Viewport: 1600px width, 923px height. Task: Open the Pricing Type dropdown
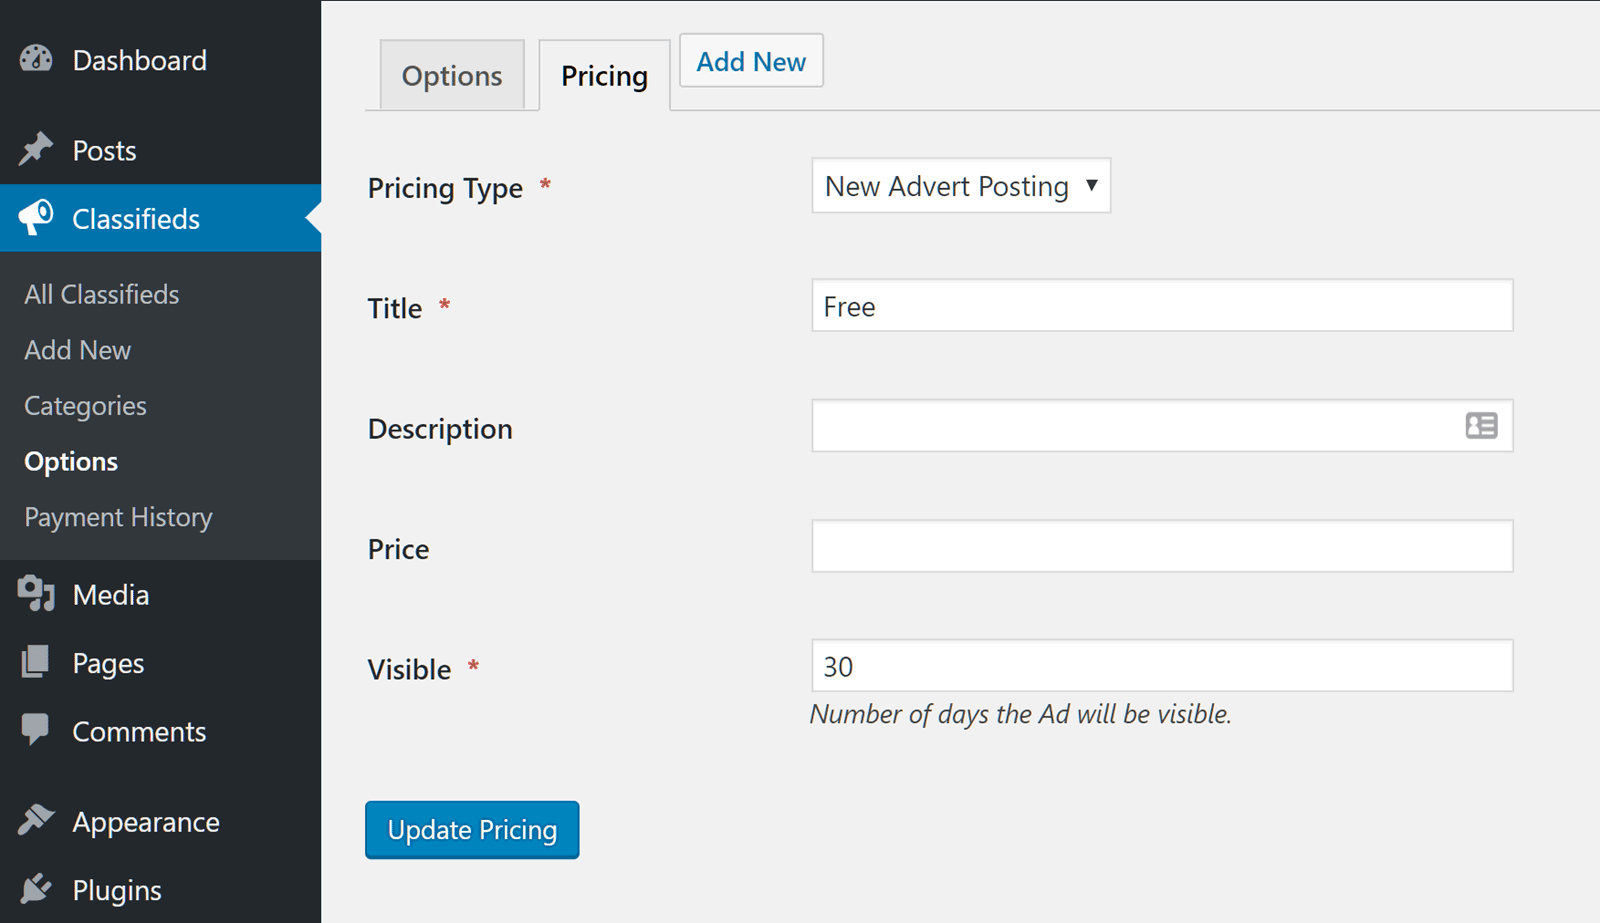click(960, 186)
